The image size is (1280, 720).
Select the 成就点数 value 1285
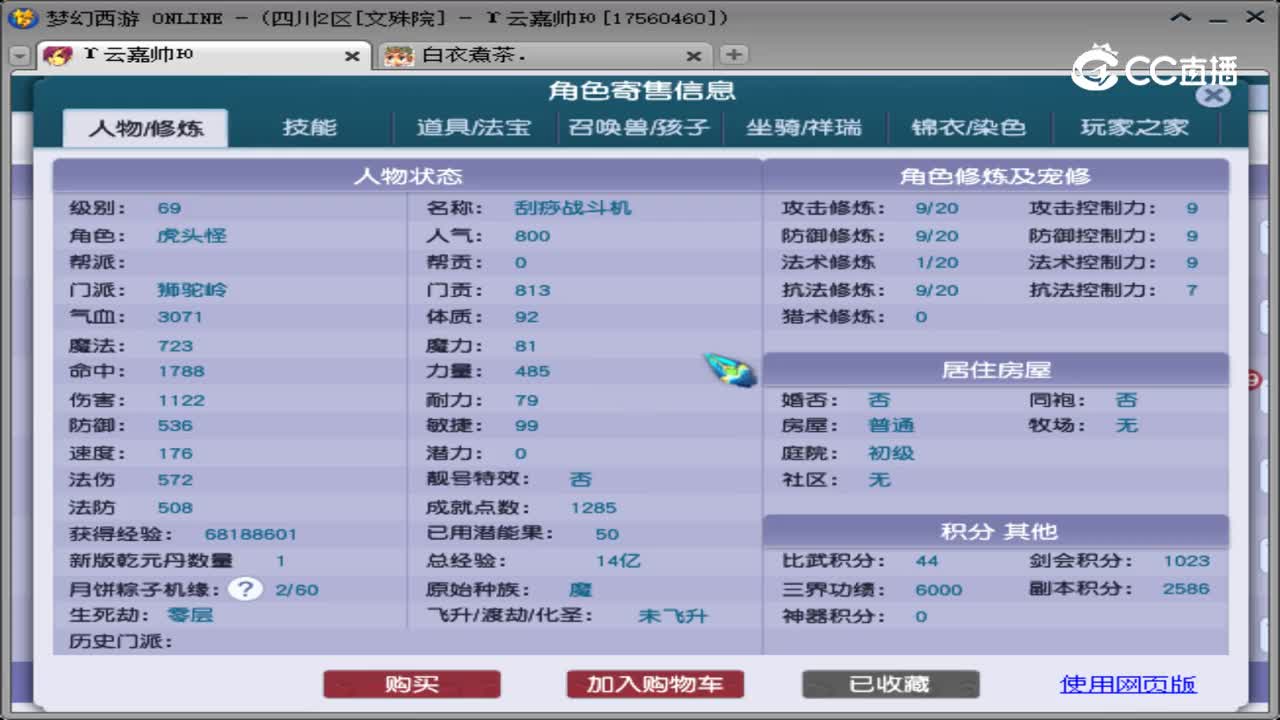594,508
